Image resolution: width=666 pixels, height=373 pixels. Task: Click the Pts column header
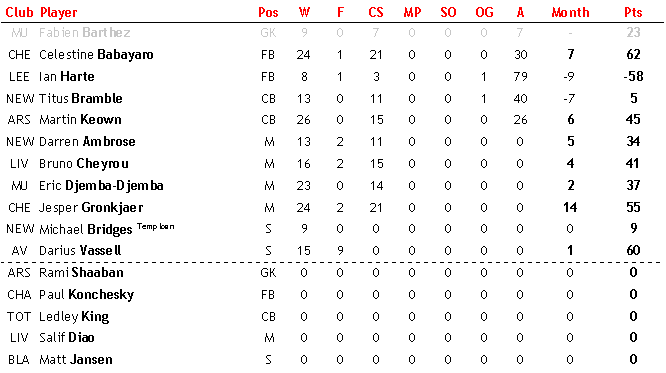tap(633, 12)
